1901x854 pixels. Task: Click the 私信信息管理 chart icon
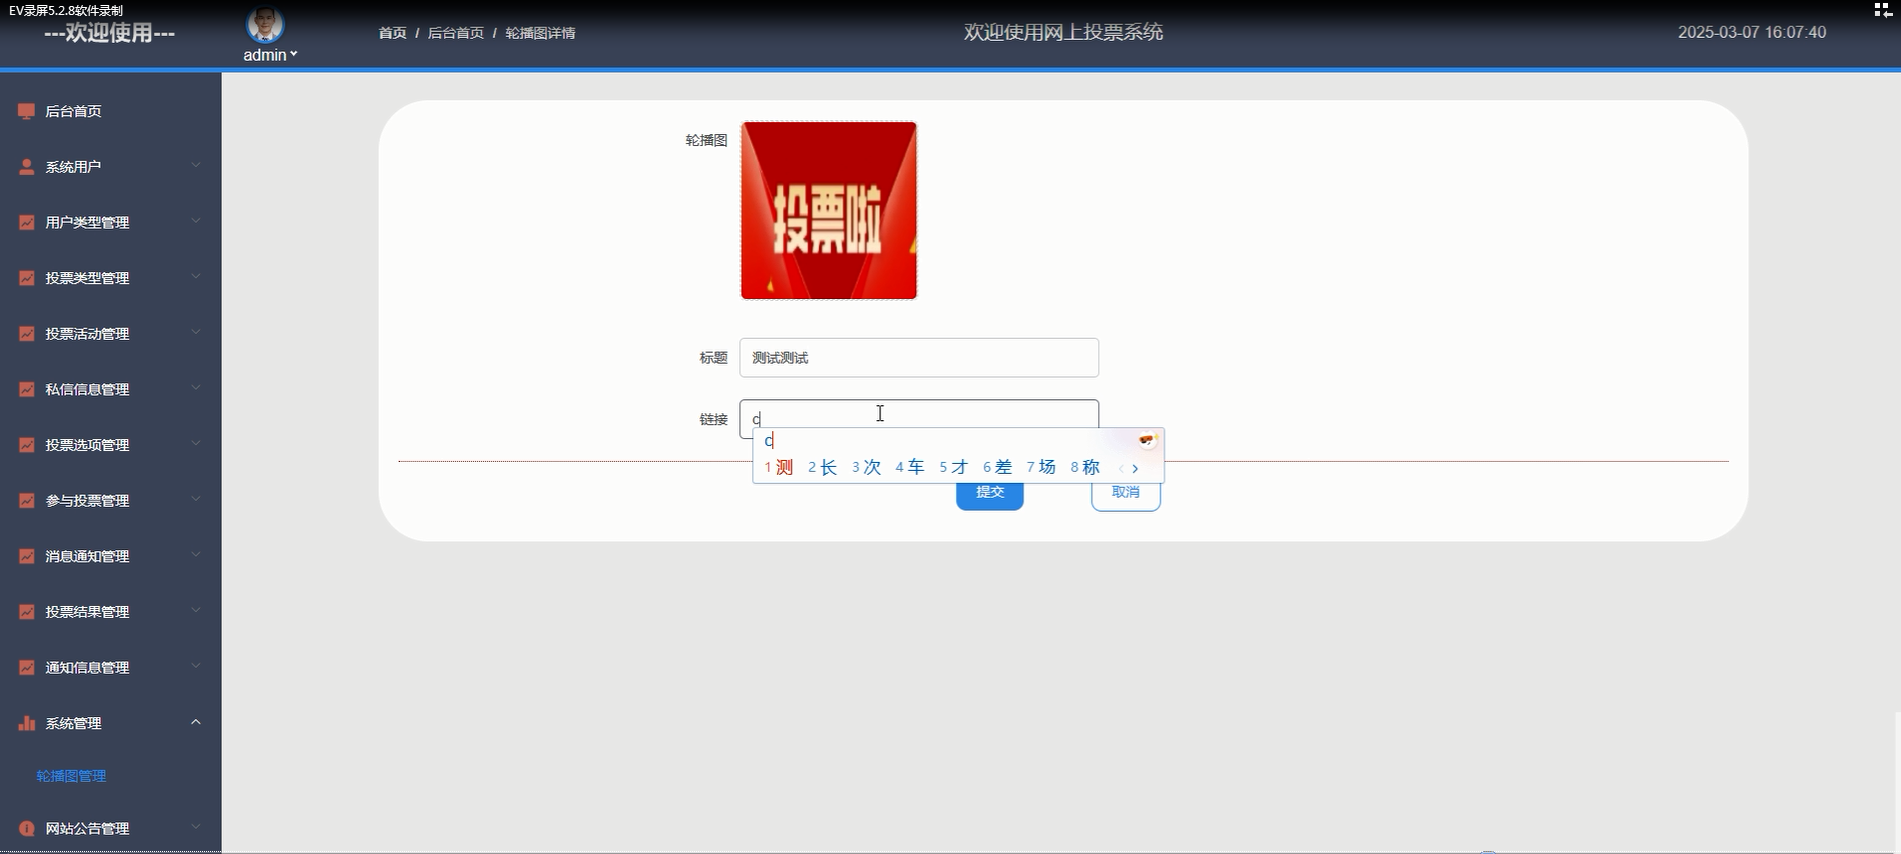(27, 389)
